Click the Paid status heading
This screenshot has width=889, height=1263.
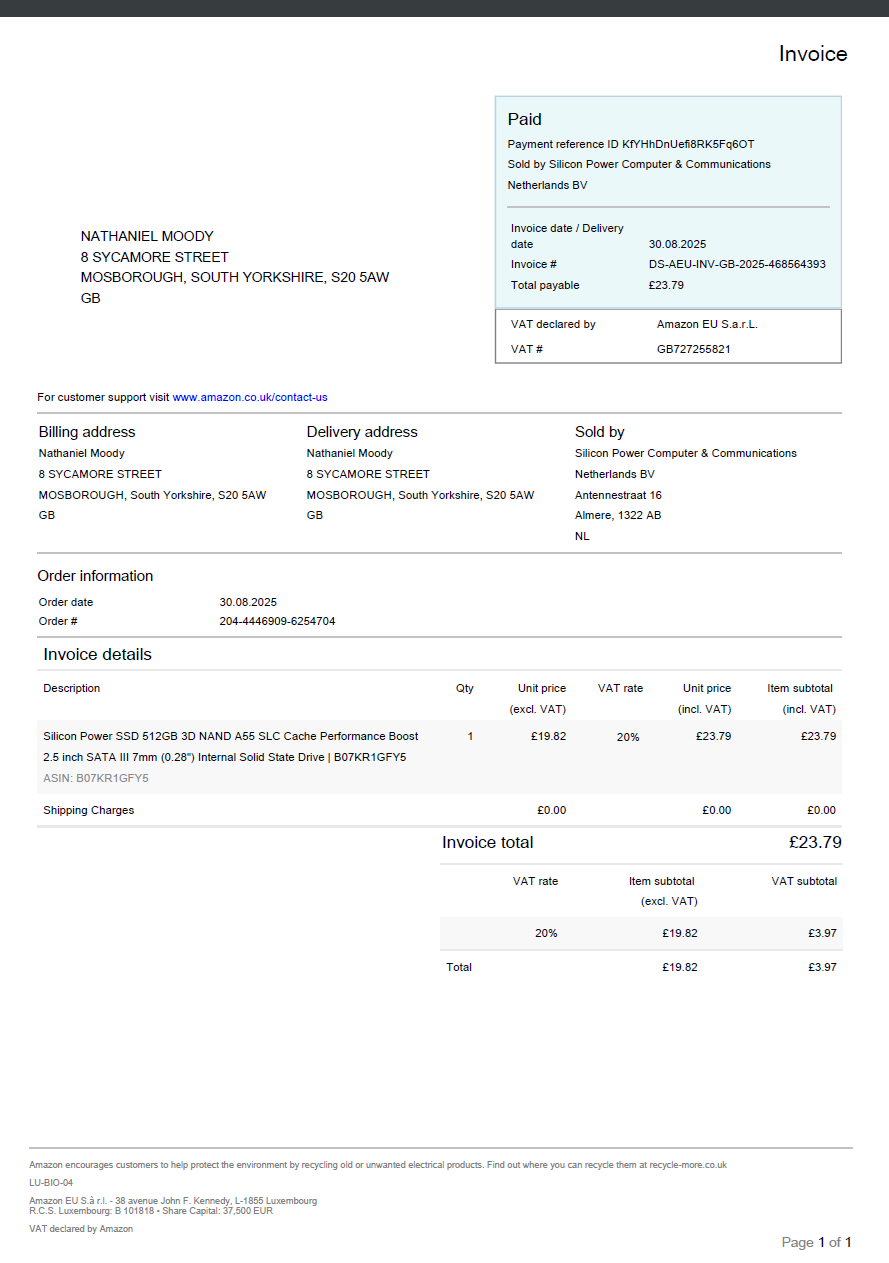click(x=524, y=119)
